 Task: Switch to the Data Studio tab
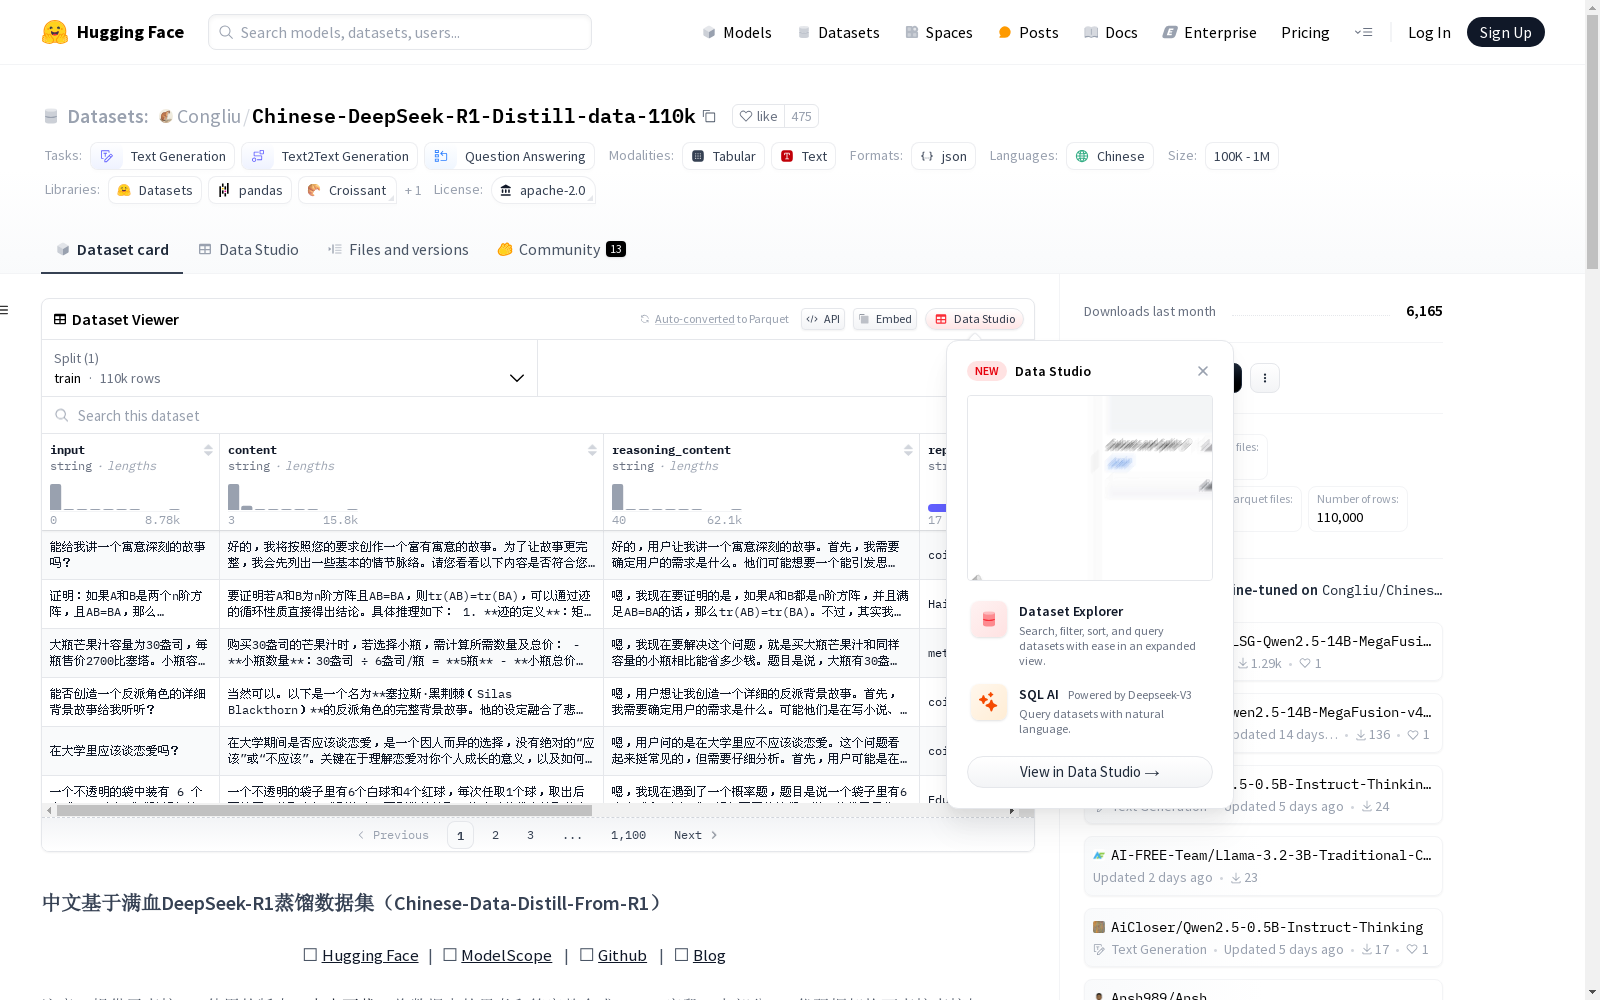(x=248, y=250)
